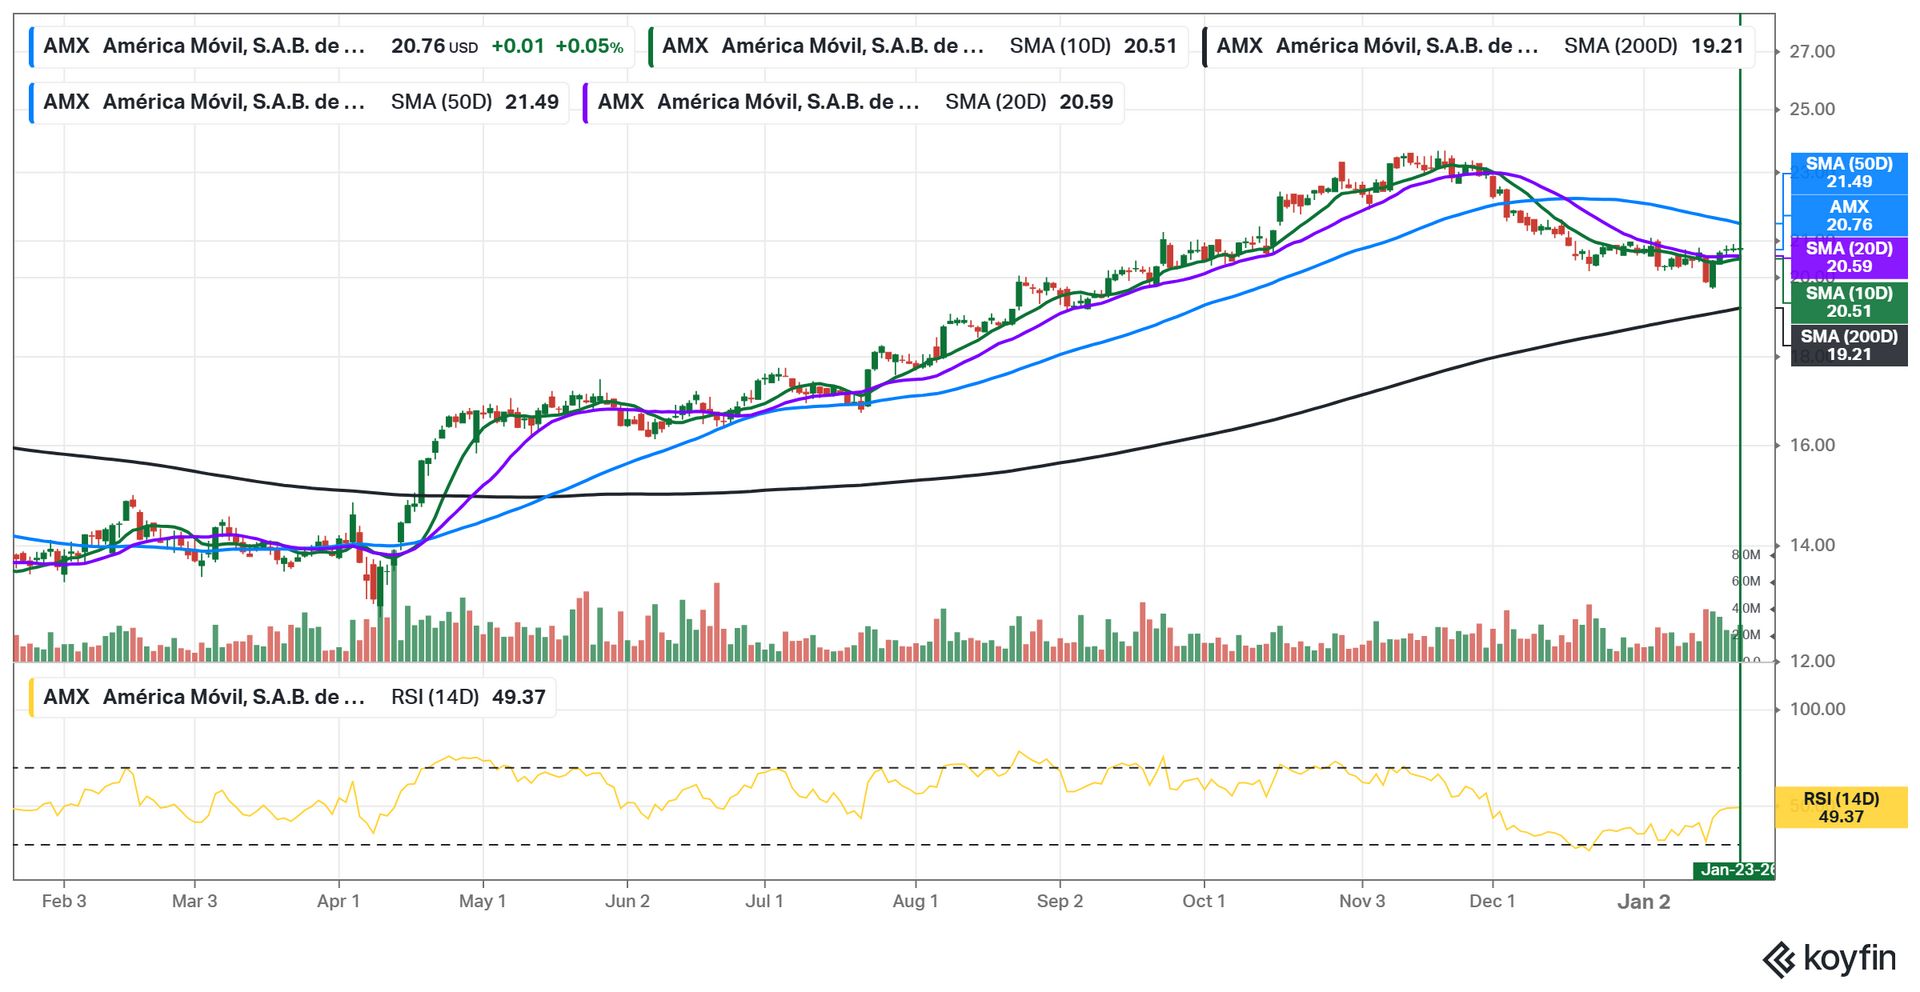Click the Aug 1 date label
The height and width of the screenshot is (992, 1920).
click(x=915, y=902)
